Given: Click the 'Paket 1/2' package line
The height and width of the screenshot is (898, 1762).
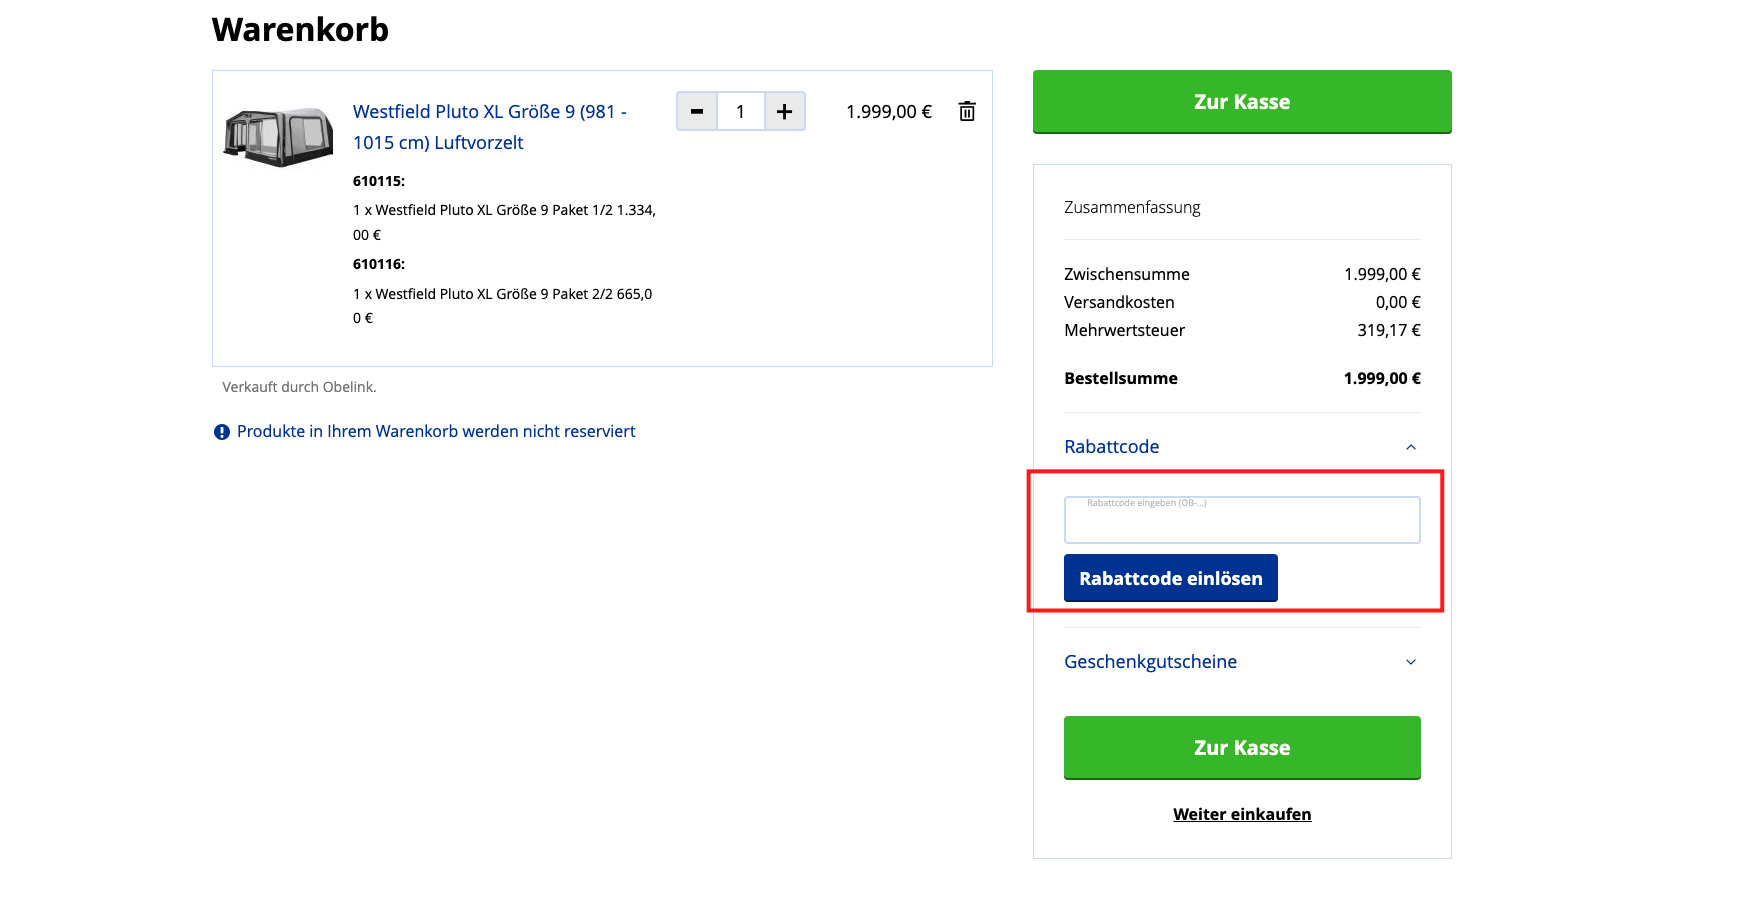Looking at the screenshot, I should click(x=505, y=222).
